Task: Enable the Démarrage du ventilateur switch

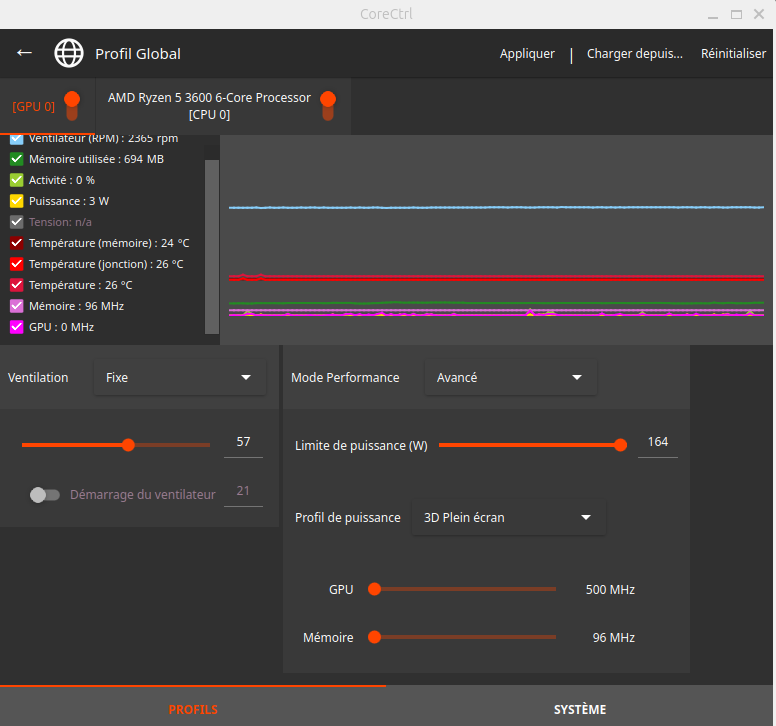Action: [44, 494]
